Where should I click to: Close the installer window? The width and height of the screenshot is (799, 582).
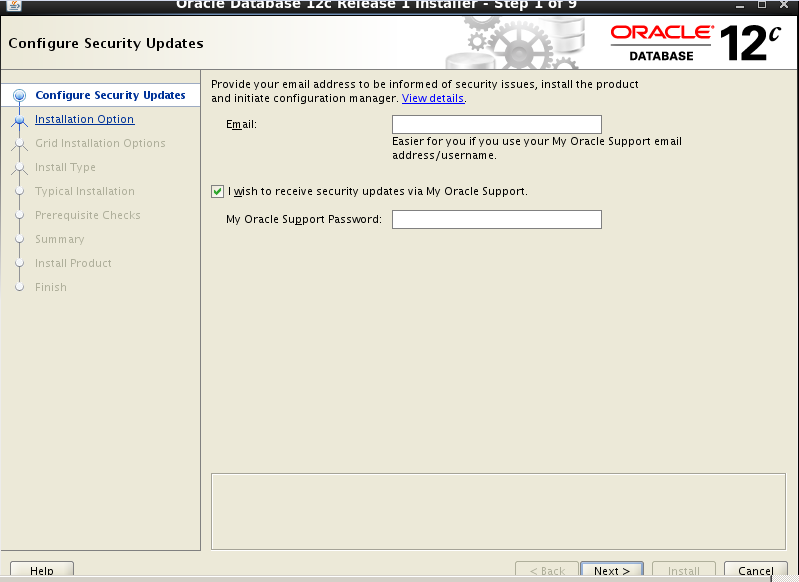point(784,5)
